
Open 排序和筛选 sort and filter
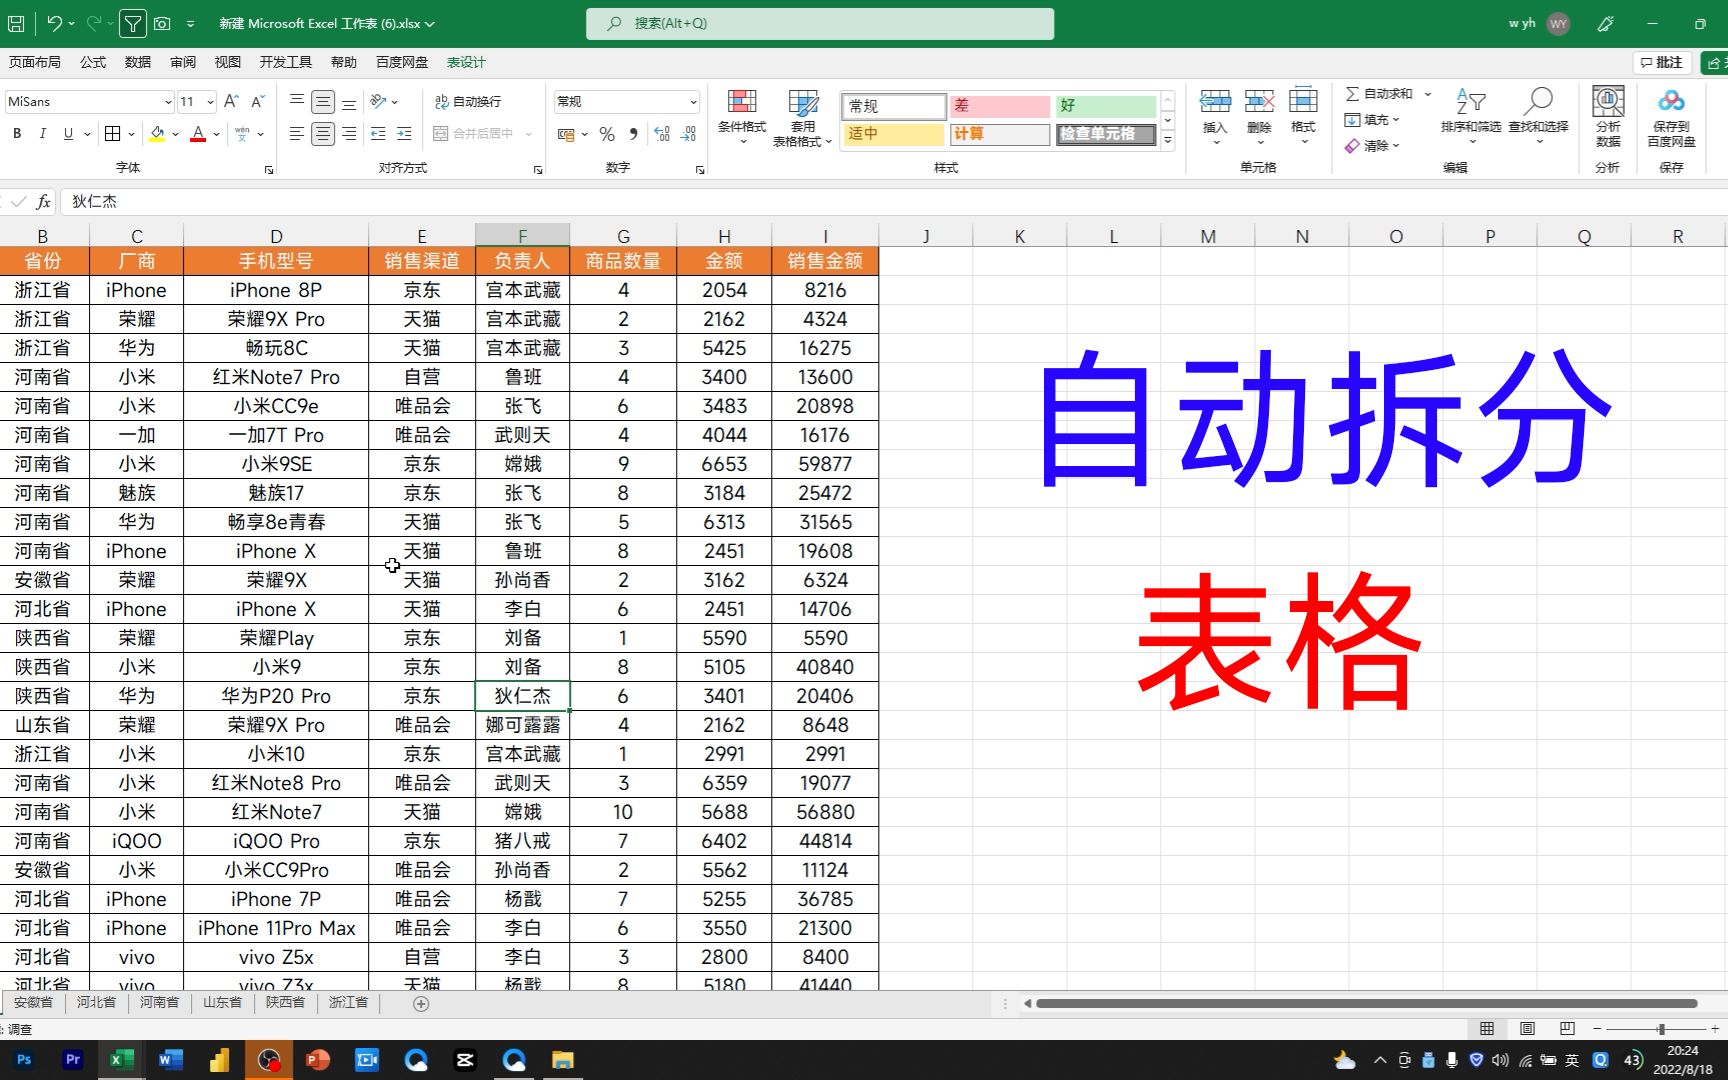[x=1471, y=116]
